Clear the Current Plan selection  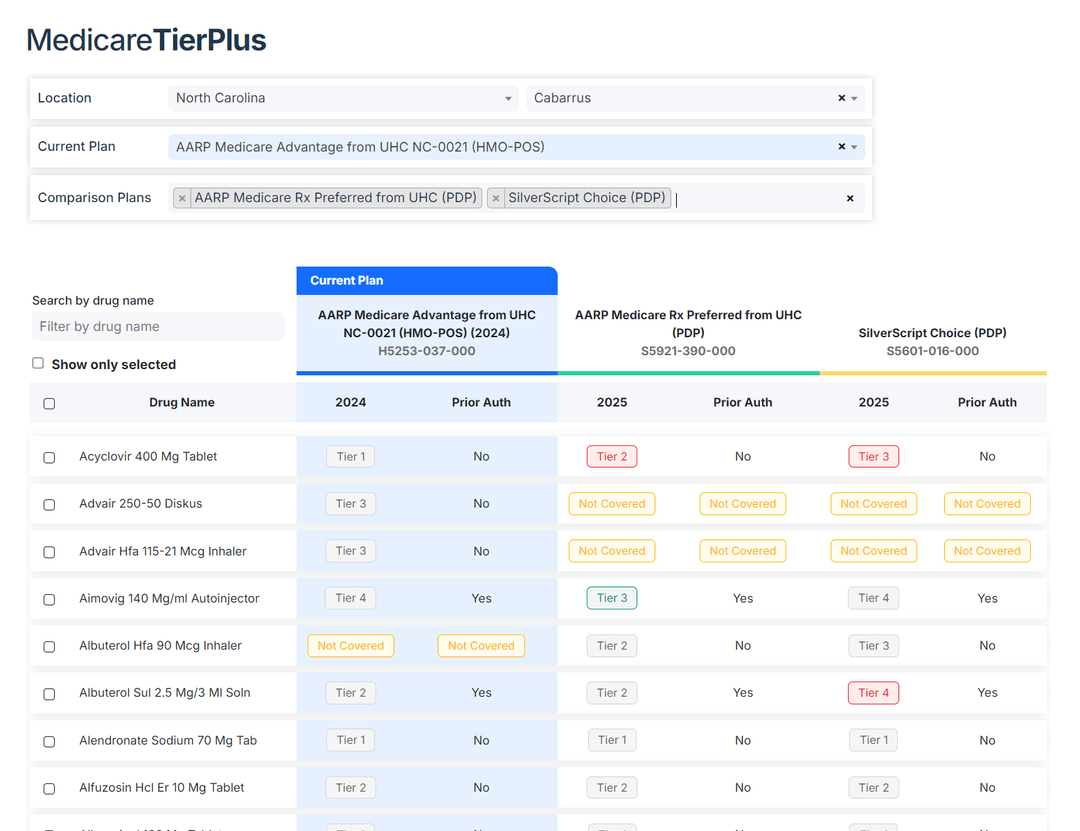click(x=841, y=147)
